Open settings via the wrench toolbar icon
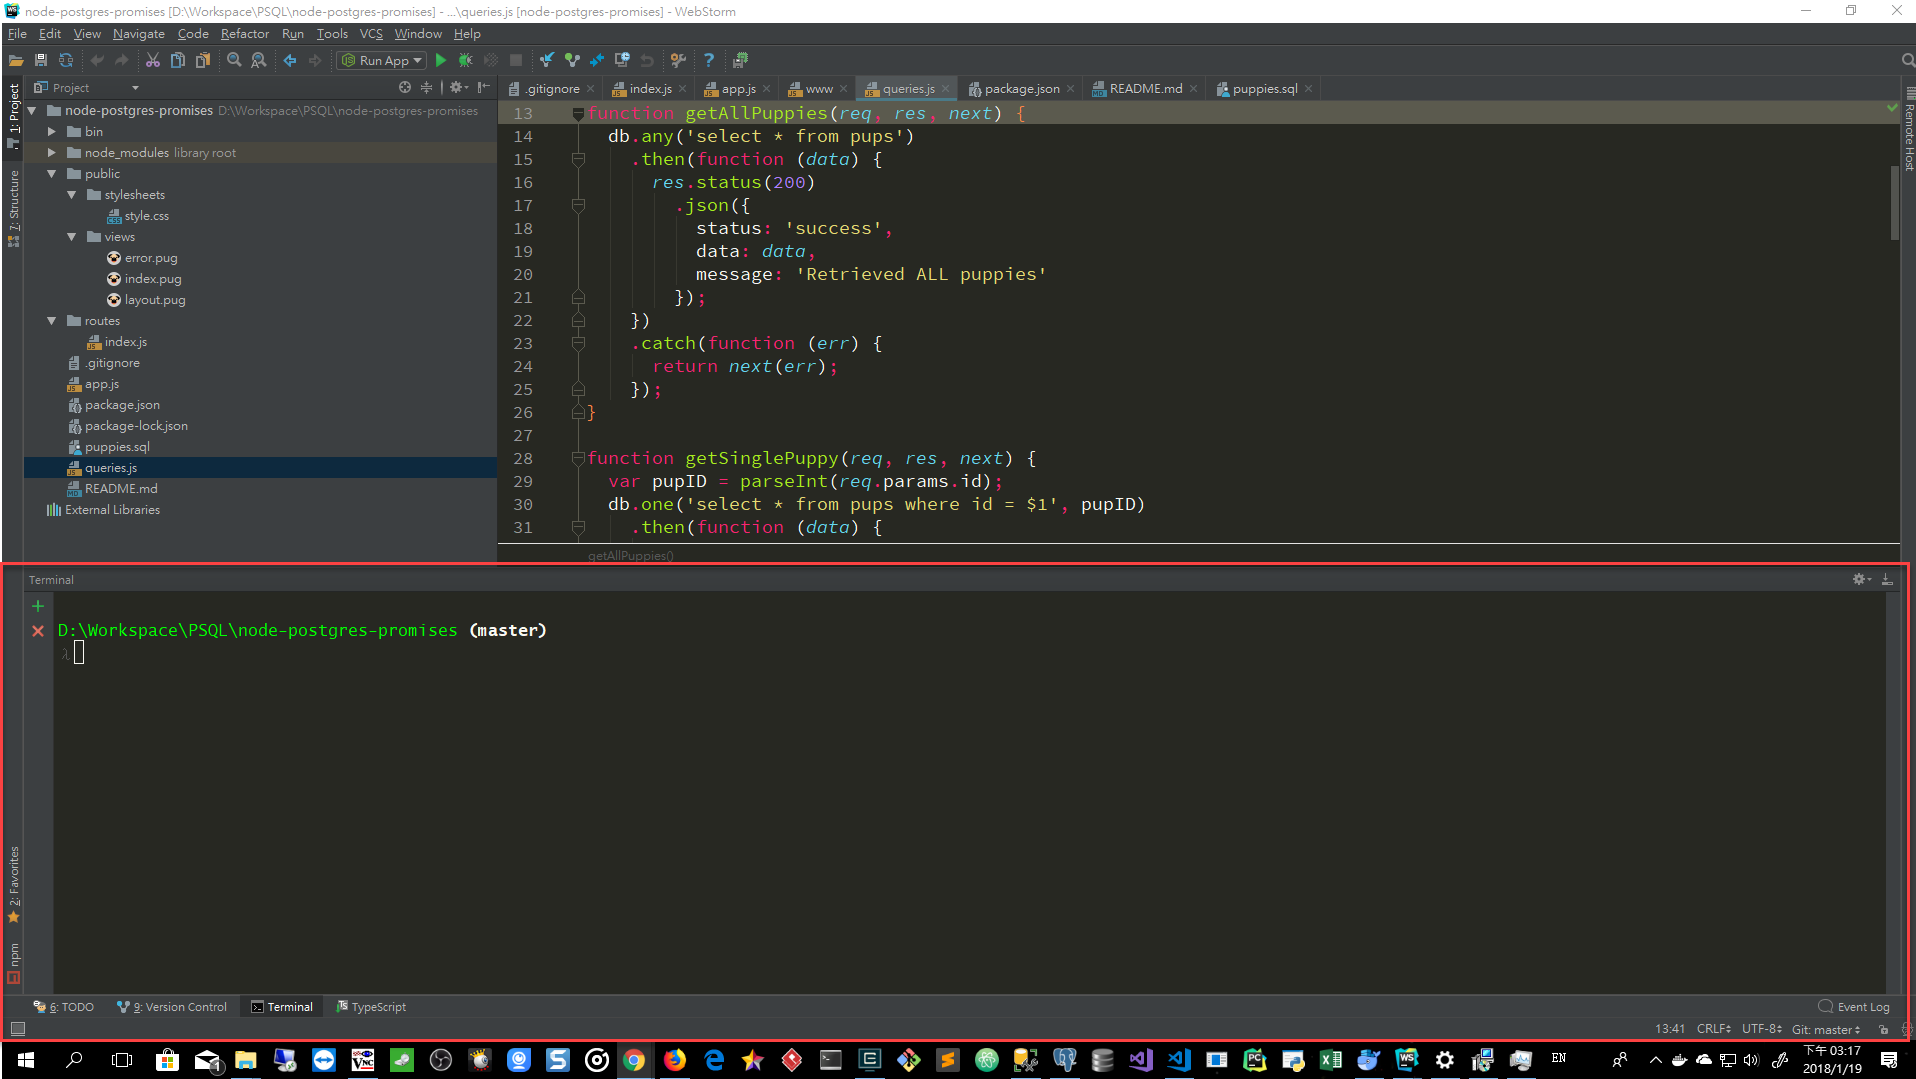The image size is (1916, 1079). (x=678, y=60)
